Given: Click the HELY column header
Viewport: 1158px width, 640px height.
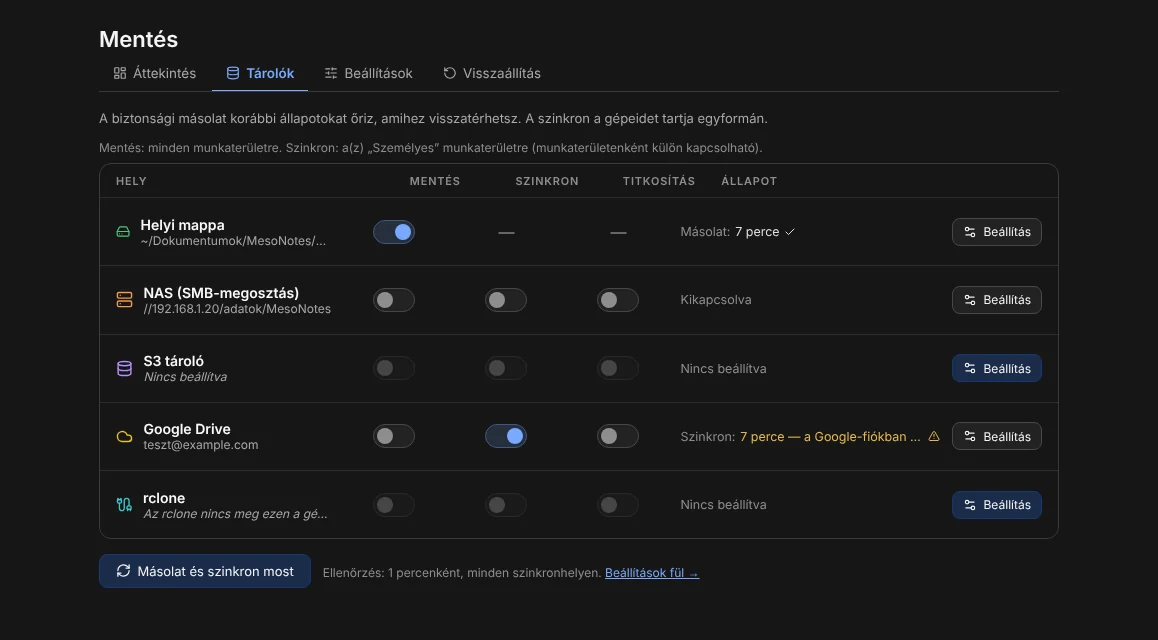Looking at the screenshot, I should coord(131,181).
